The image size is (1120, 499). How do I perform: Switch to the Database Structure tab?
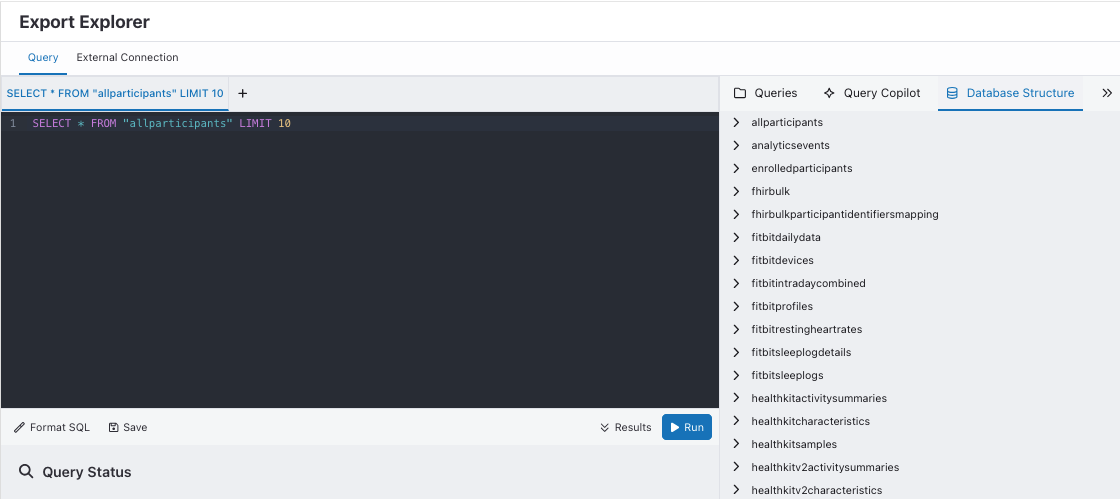click(x=1010, y=93)
